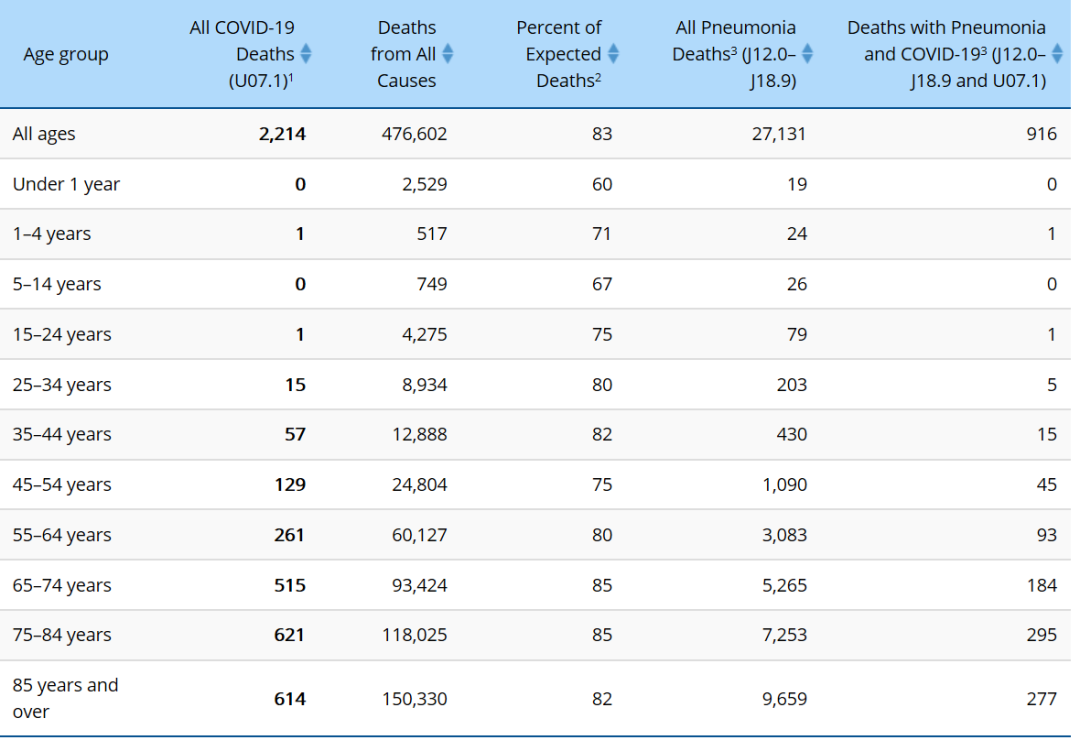Click the 60,127 deaths value
The height and width of the screenshot is (740, 1080).
pyautogui.click(x=420, y=535)
